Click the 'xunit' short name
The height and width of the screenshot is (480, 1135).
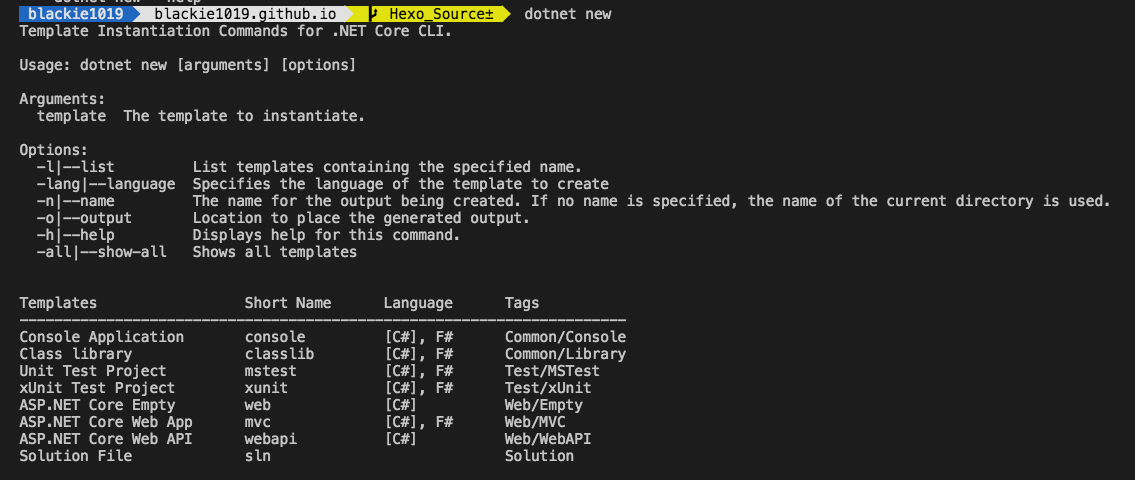tap(266, 388)
